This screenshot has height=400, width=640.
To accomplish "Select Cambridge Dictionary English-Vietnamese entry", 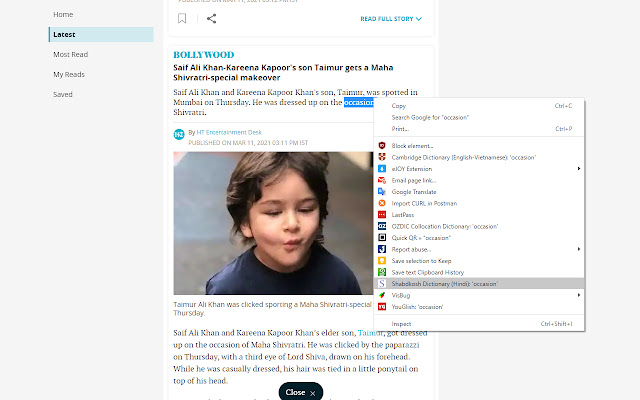I will pyautogui.click(x=479, y=157).
